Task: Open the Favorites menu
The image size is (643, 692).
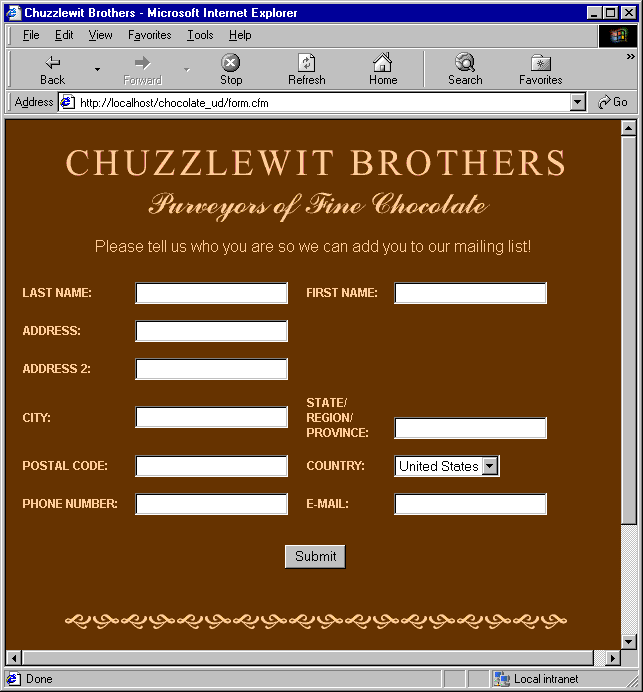Action: [x=150, y=35]
